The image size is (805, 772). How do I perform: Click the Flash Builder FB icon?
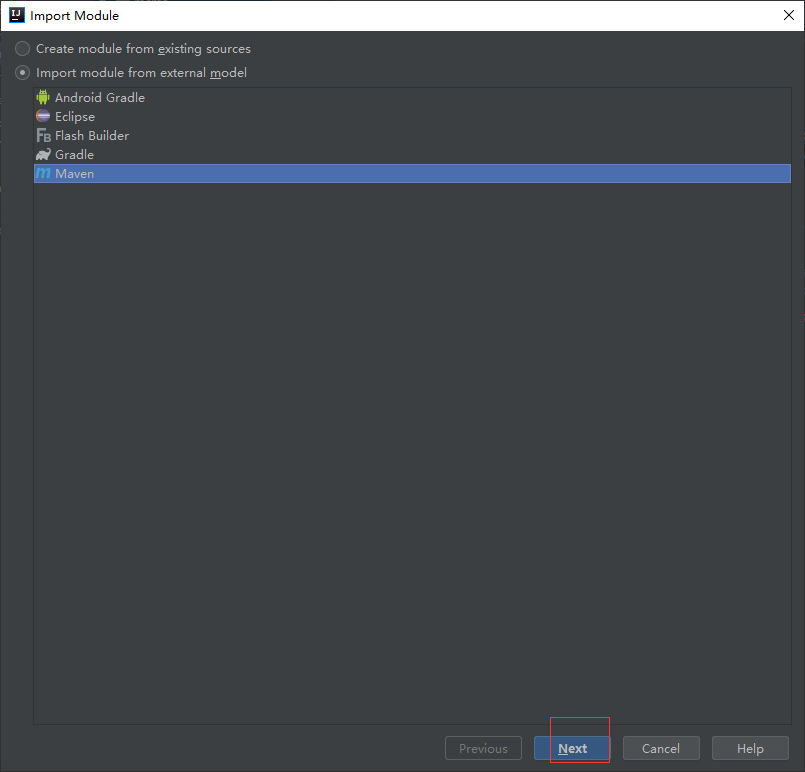coord(44,136)
